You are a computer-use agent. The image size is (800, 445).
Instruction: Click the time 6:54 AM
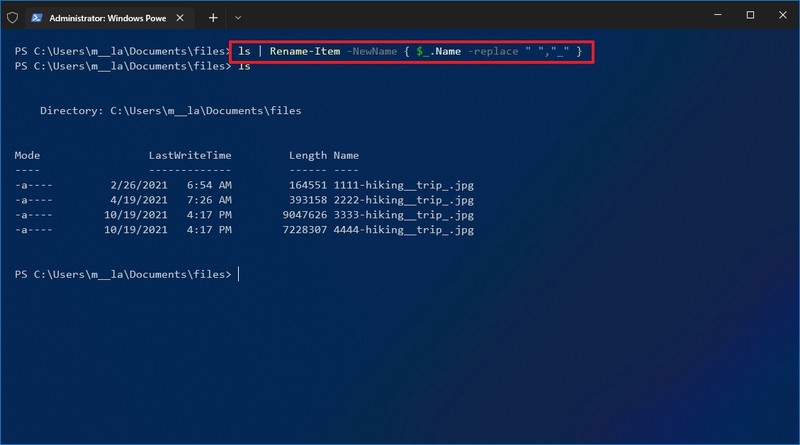click(209, 185)
